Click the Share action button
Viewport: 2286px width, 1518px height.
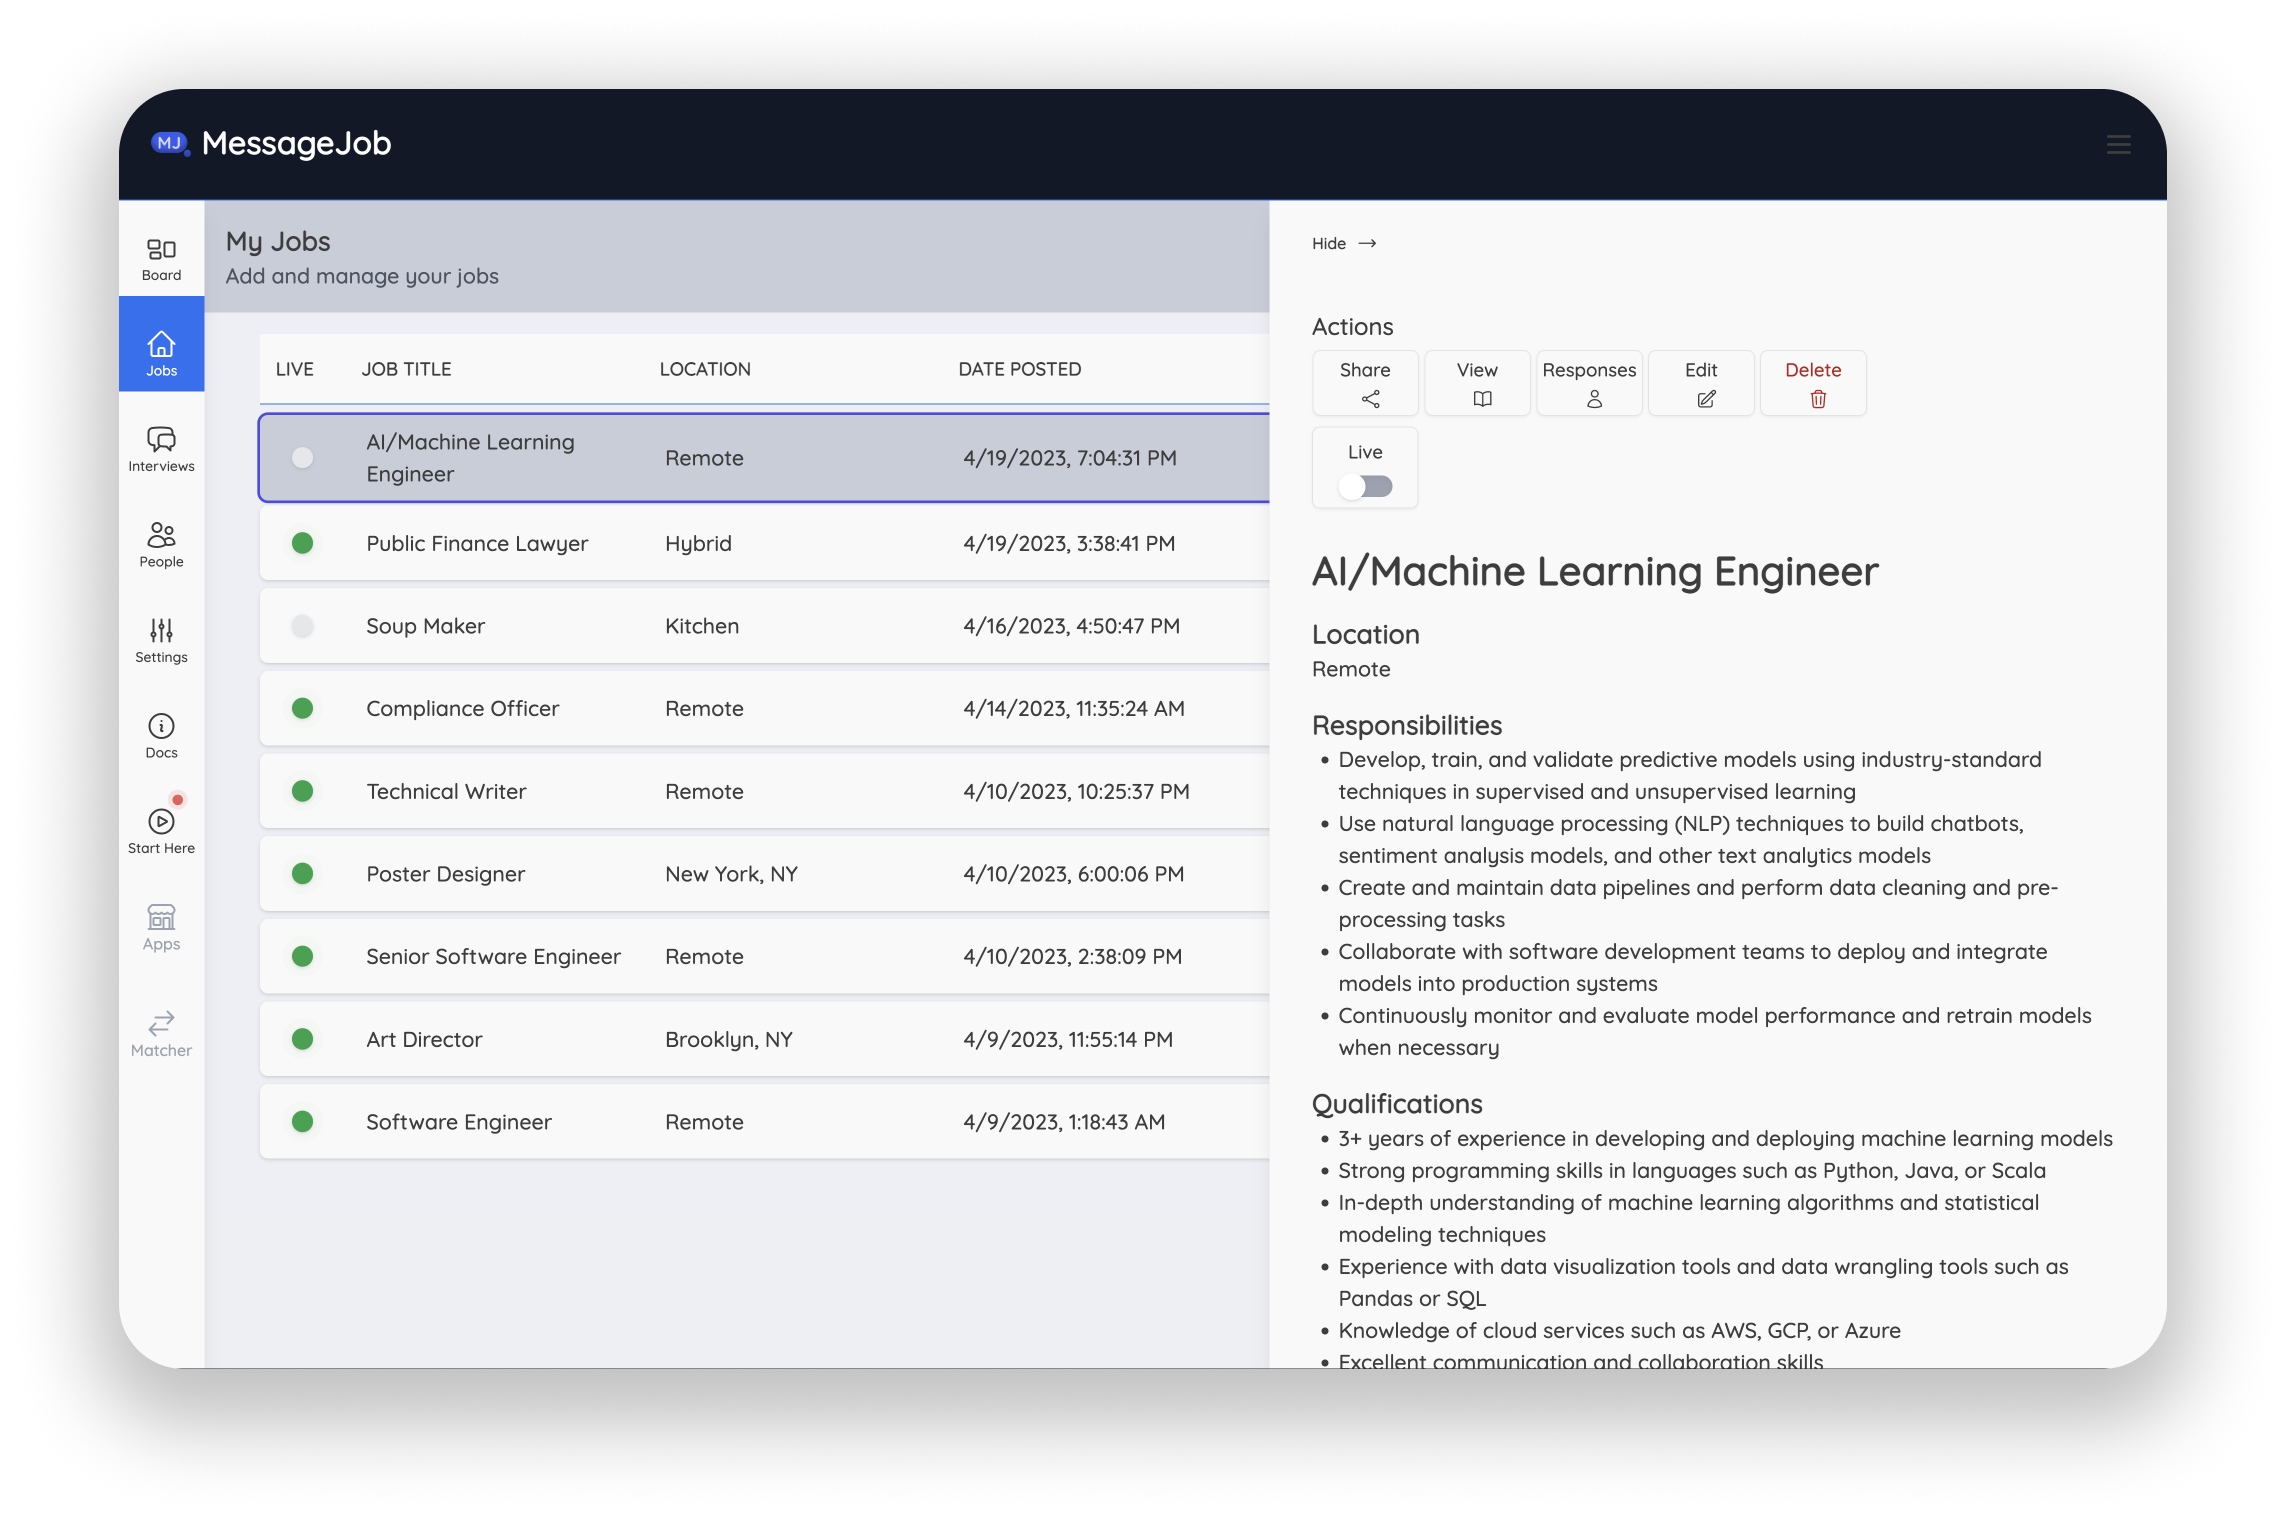[1365, 383]
